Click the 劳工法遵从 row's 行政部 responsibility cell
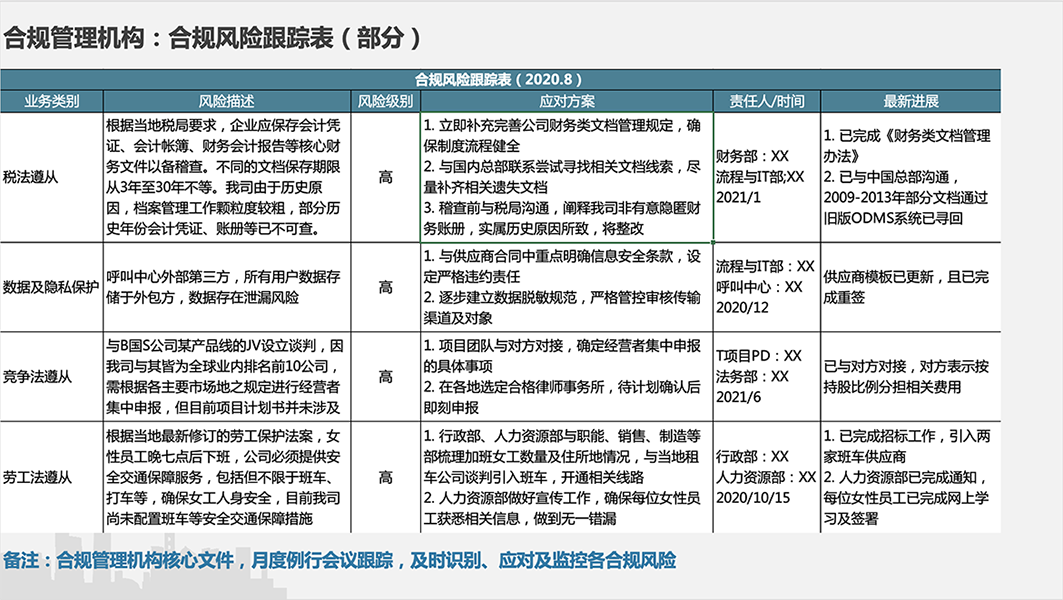1063x600 pixels. click(767, 477)
